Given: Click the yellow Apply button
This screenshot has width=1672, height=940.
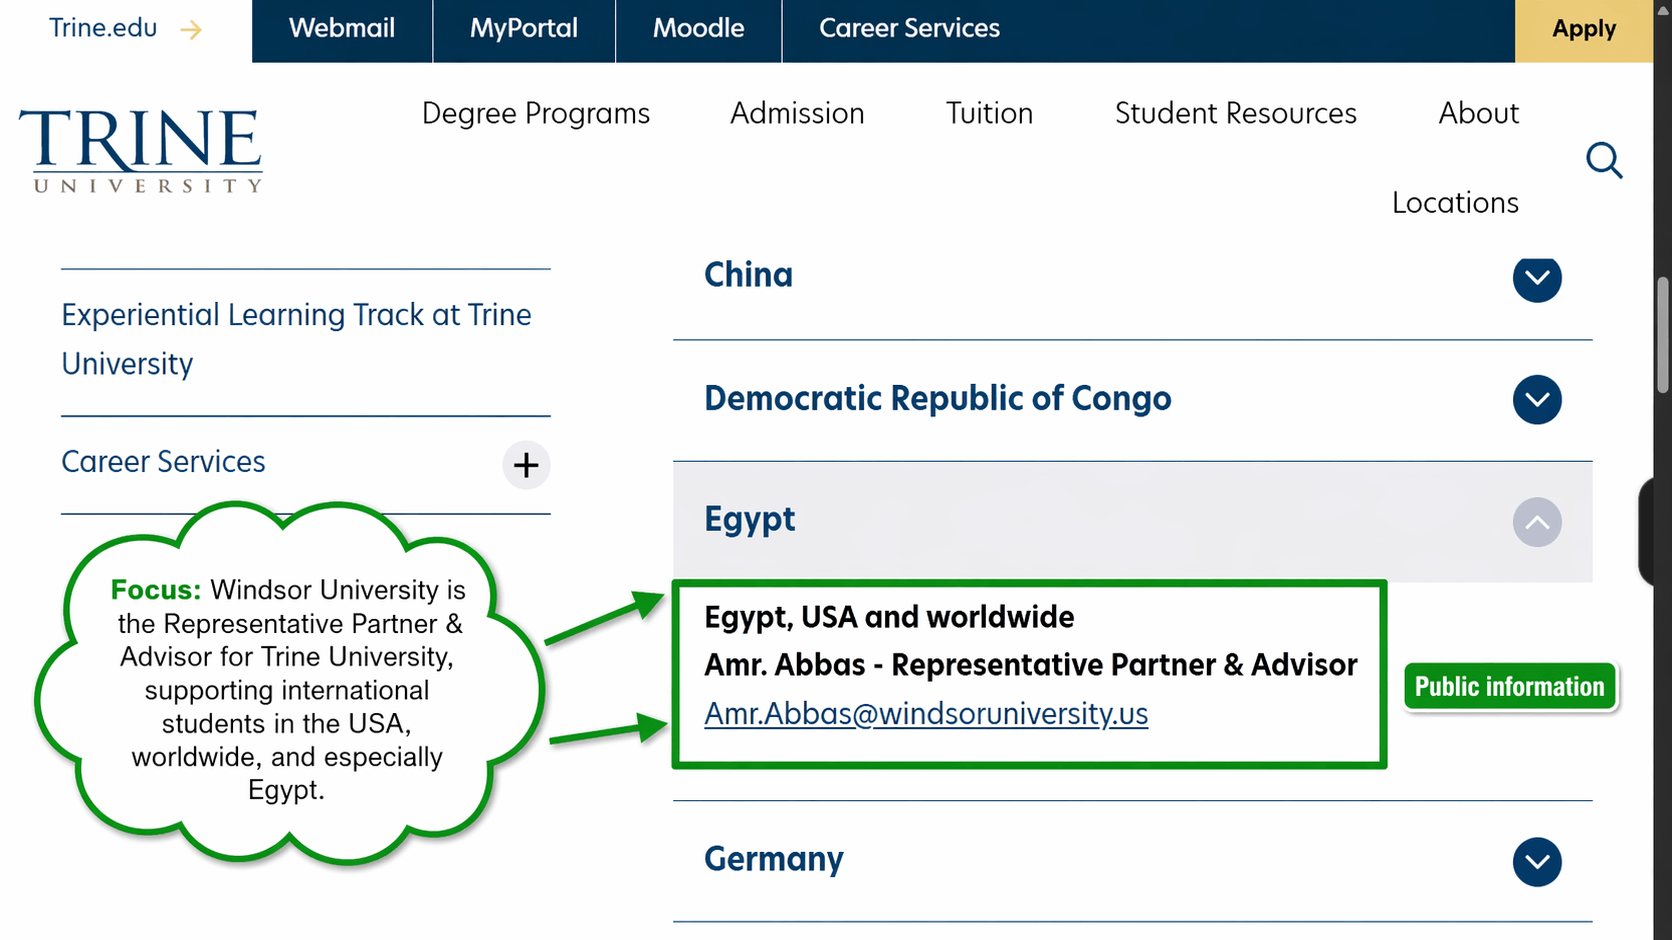Looking at the screenshot, I should [x=1583, y=30].
